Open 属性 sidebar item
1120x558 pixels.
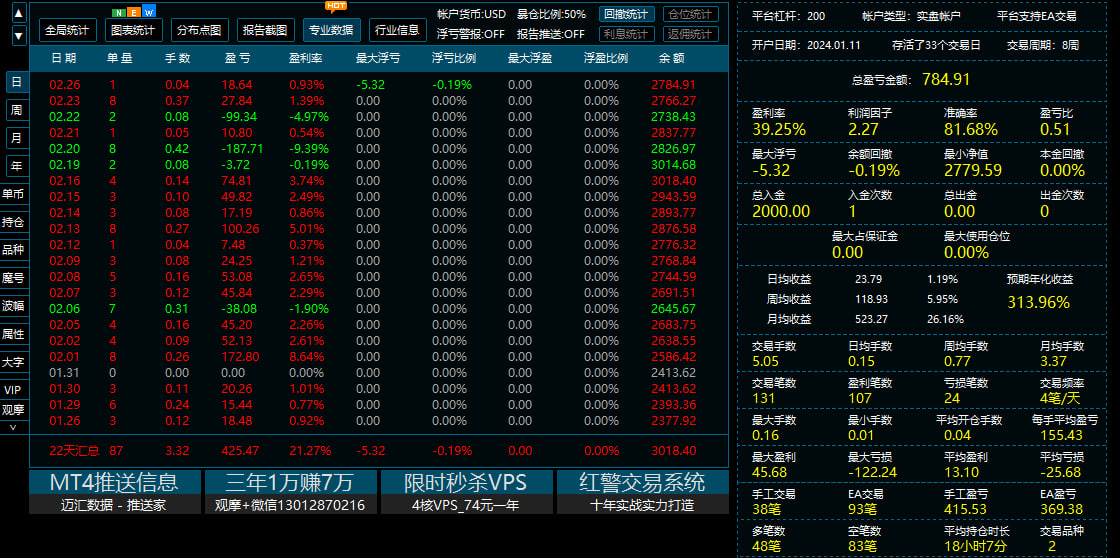(x=14, y=334)
